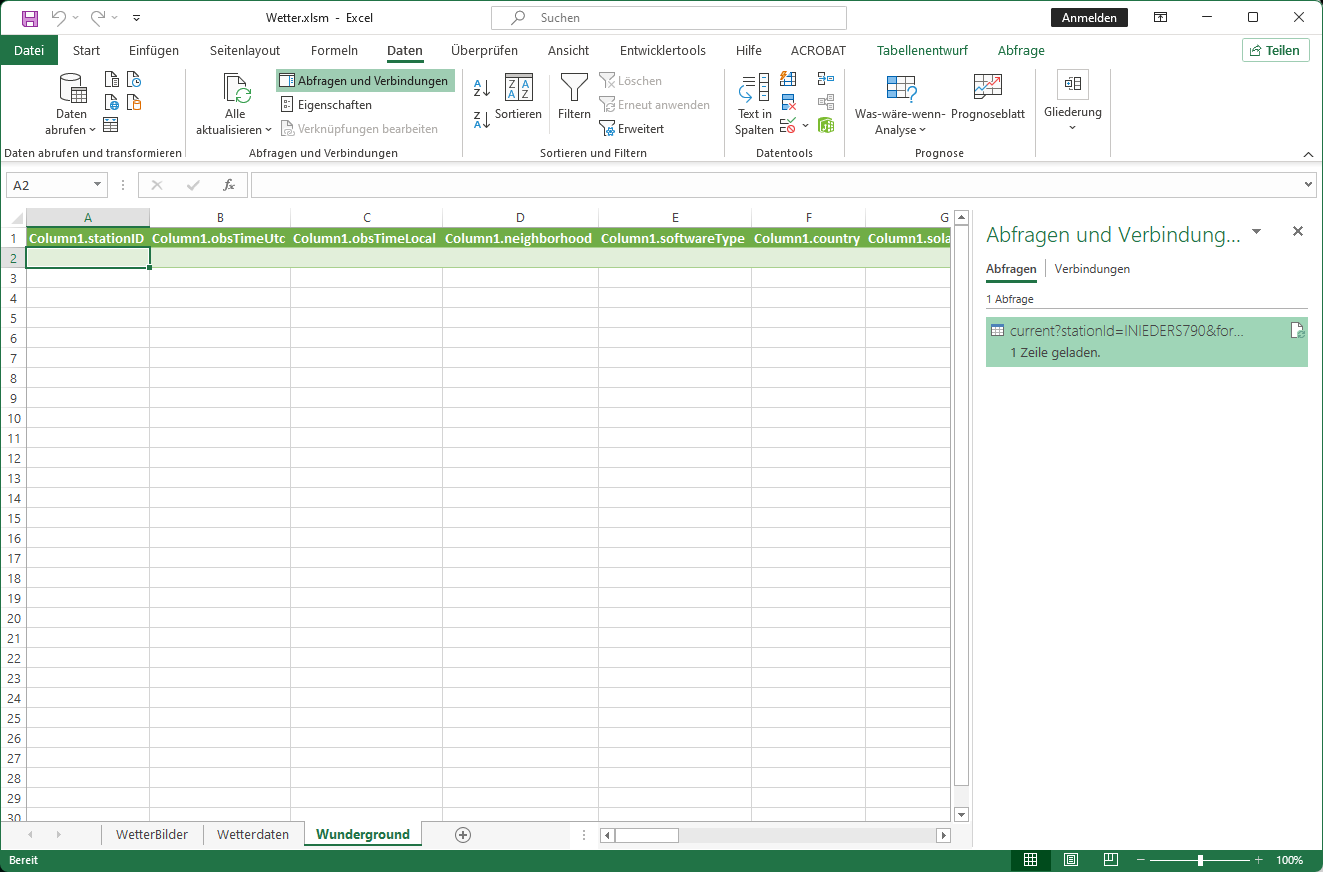Click the Anmelden sign-in button
Screen dimensions: 1323x872
(1090, 18)
